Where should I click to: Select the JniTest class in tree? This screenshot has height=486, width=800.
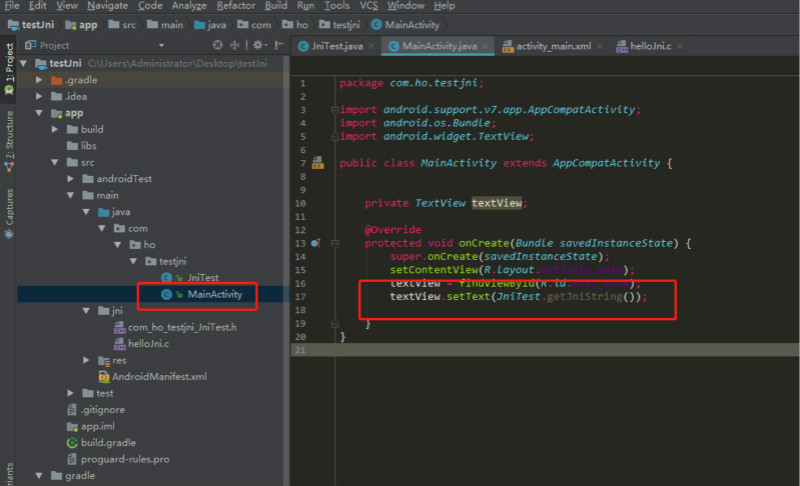(x=190, y=277)
